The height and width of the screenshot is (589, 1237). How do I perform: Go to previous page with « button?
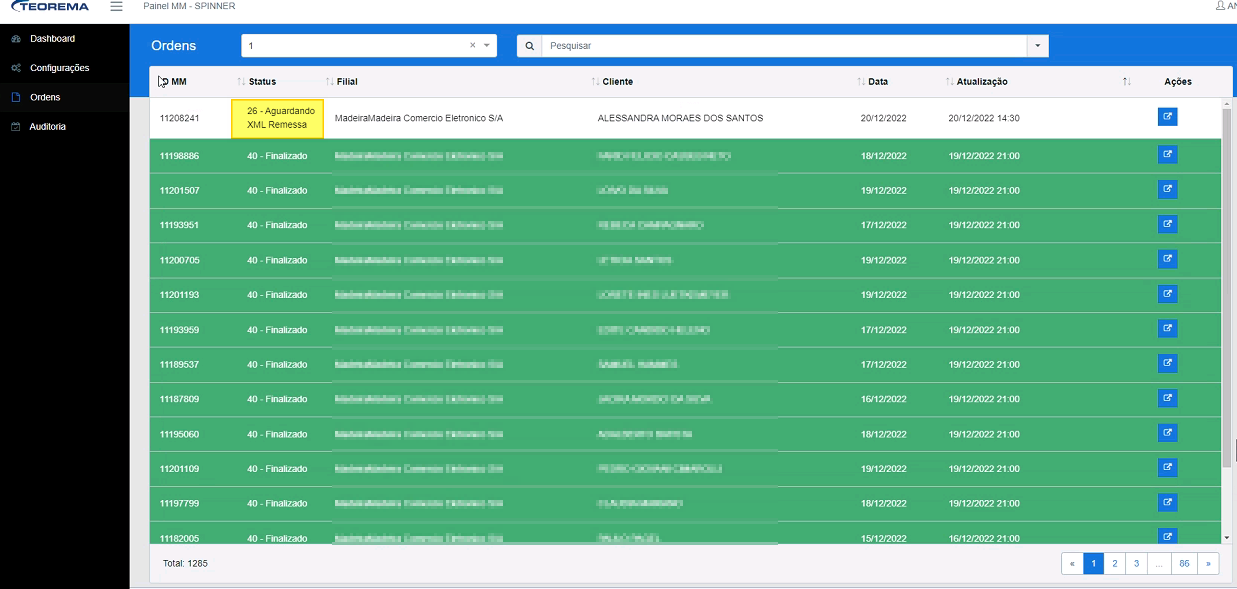(x=1072, y=564)
